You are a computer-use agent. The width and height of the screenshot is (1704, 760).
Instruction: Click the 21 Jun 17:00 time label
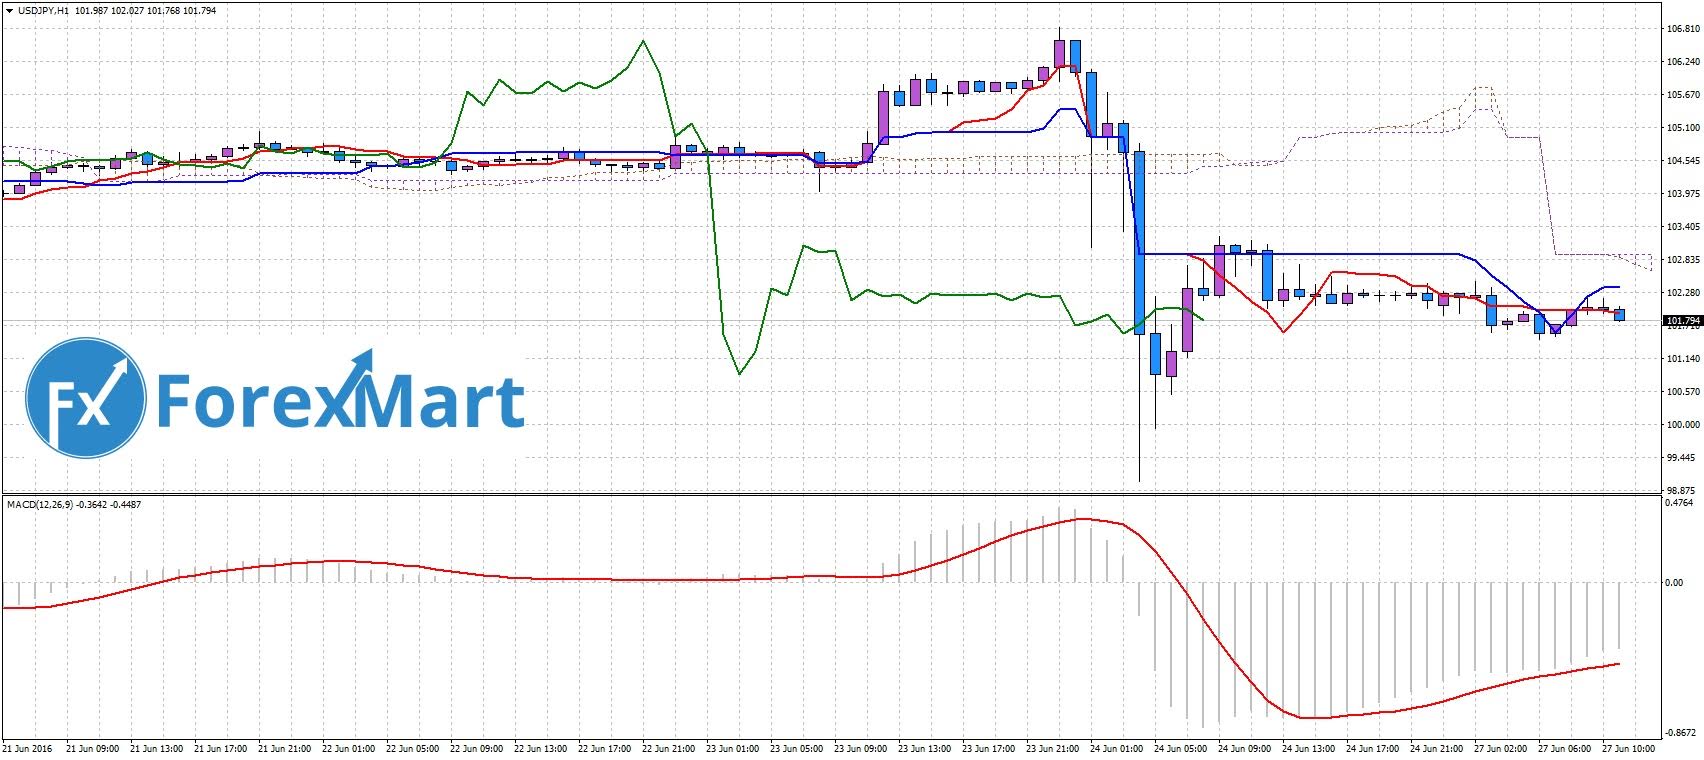[221, 748]
